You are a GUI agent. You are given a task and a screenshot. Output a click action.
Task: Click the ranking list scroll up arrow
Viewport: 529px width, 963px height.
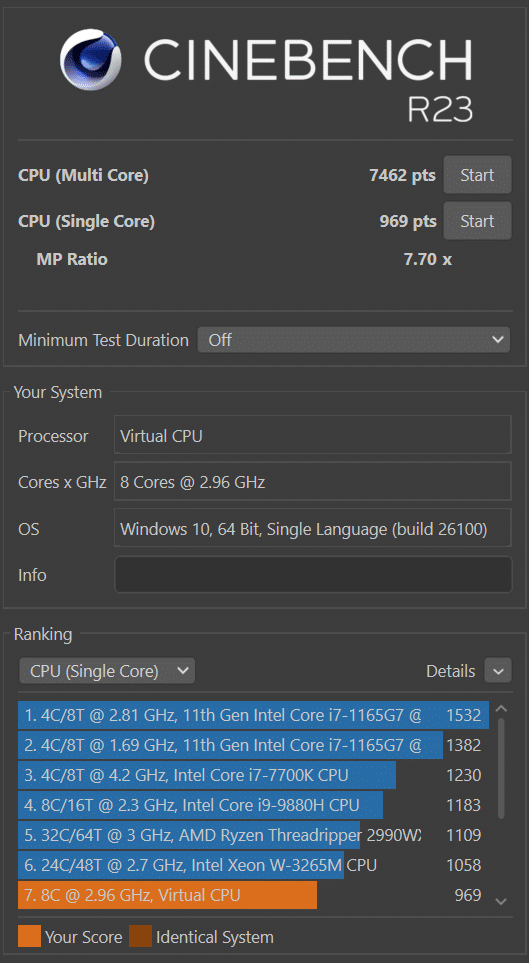click(x=501, y=709)
